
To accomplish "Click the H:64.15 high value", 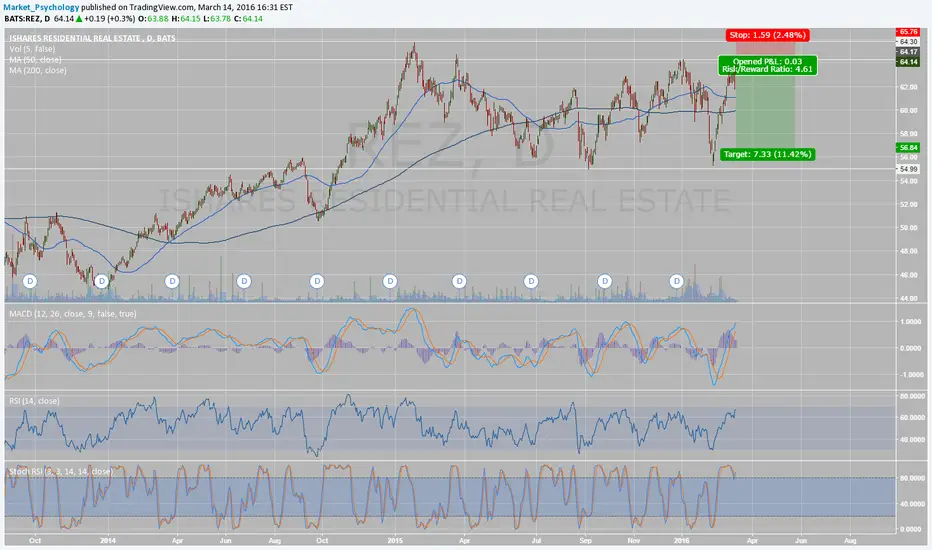I will pyautogui.click(x=185, y=18).
